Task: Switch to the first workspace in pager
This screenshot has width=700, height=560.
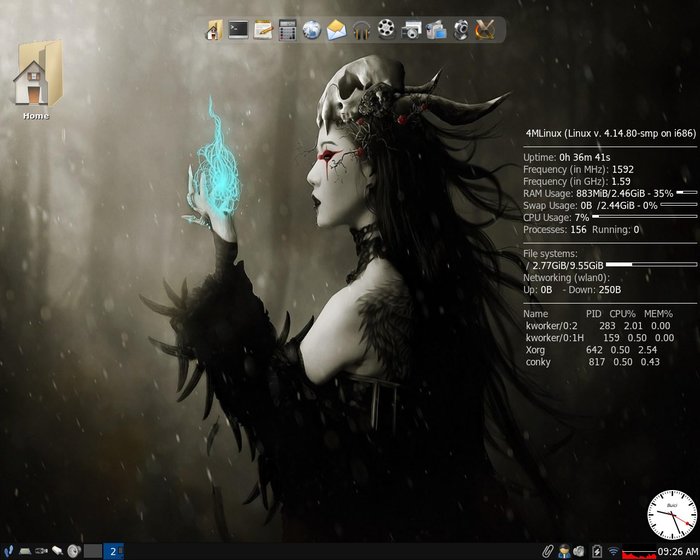Action: (93, 551)
